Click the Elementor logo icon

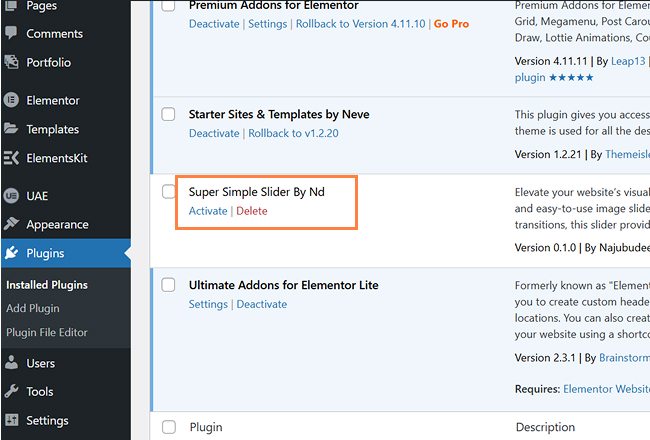pyautogui.click(x=12, y=100)
